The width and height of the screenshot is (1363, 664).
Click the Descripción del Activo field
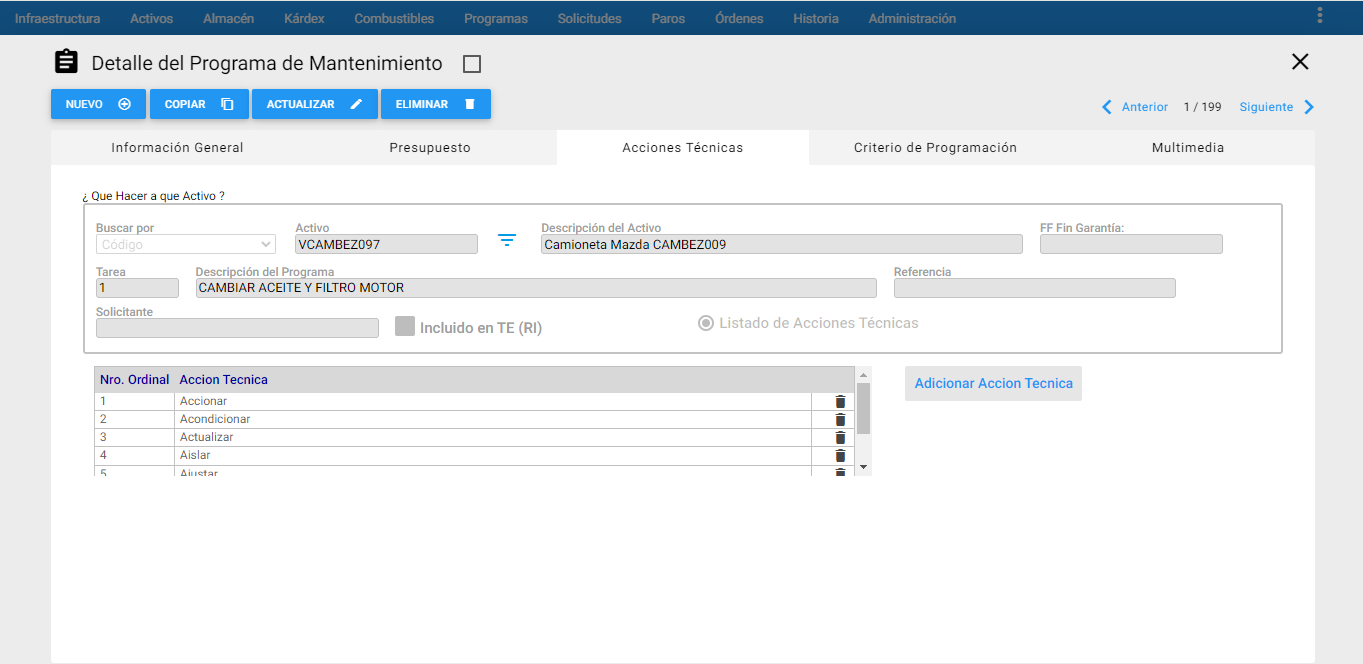tap(782, 244)
